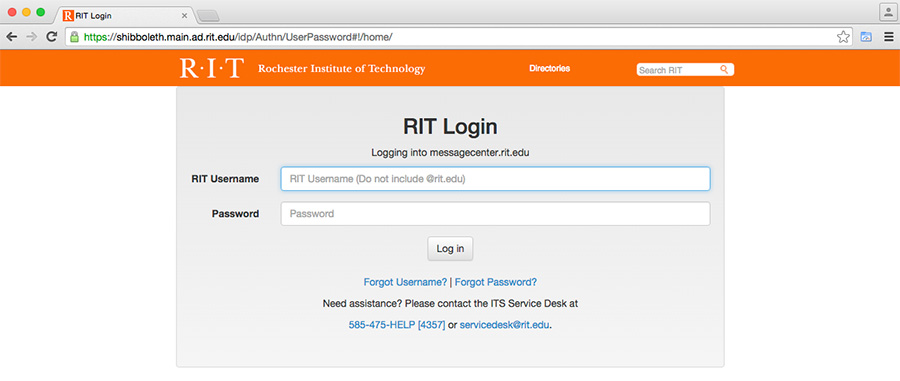Open the Forgot Username? link
900x381 pixels.
[x=405, y=282]
